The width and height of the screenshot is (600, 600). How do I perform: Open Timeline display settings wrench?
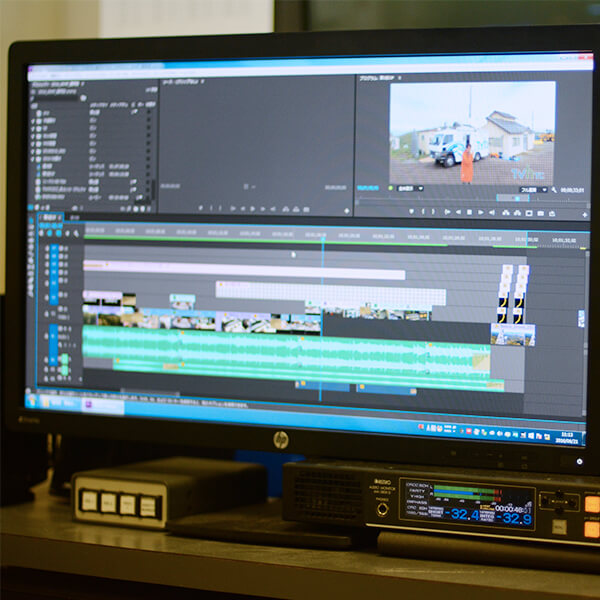tap(76, 233)
